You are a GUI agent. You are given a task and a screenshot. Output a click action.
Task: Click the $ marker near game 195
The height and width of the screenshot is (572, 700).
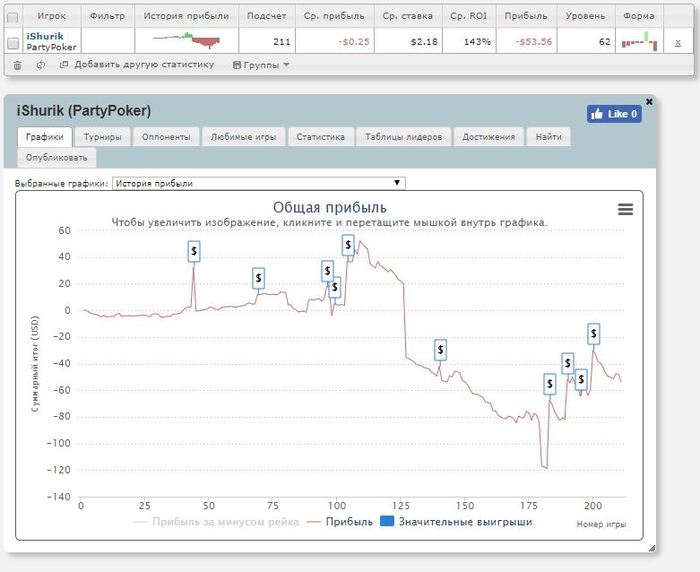[581, 380]
